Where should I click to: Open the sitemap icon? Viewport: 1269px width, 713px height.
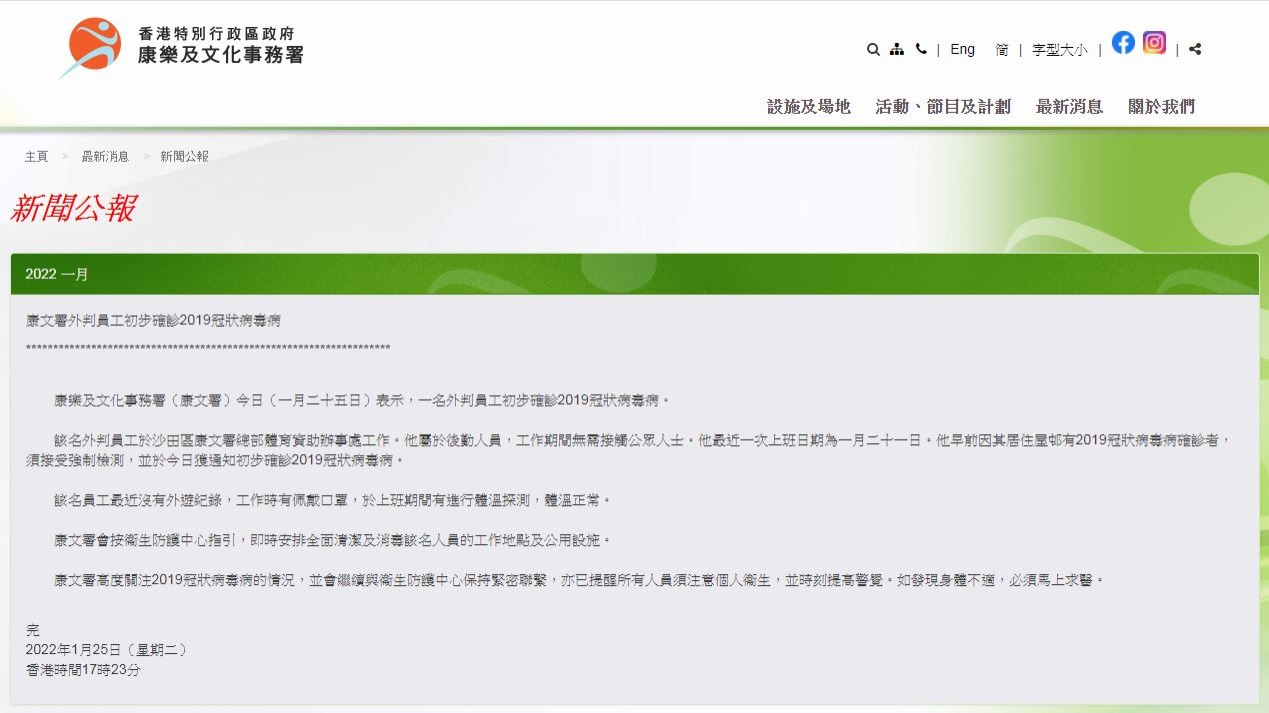pyautogui.click(x=897, y=49)
